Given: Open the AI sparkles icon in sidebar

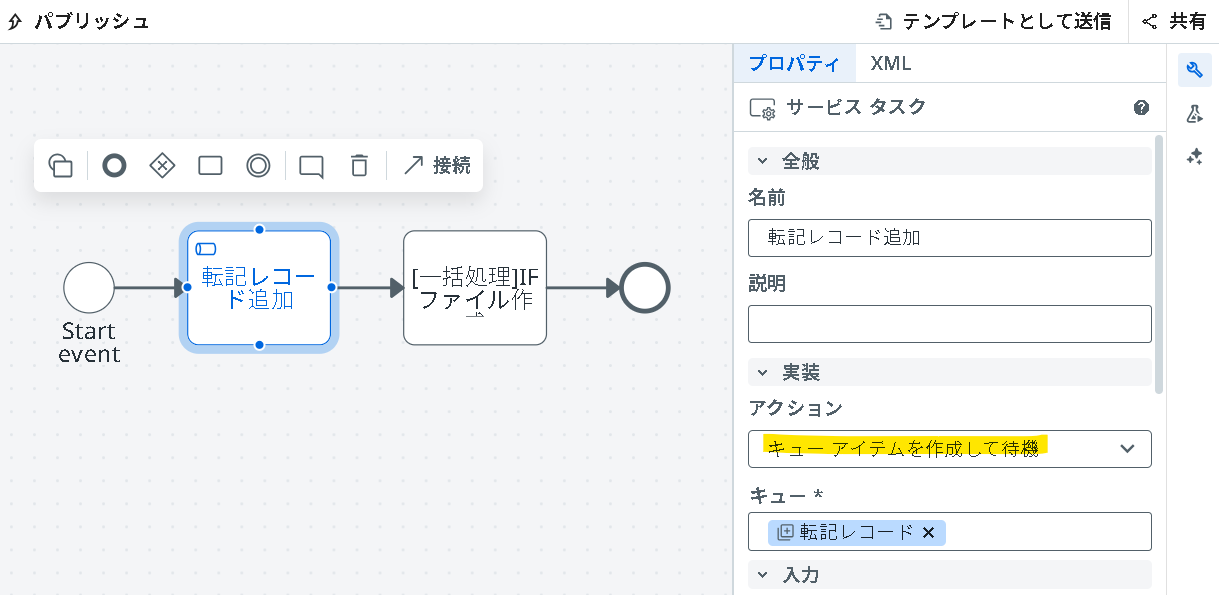Looking at the screenshot, I should coord(1194,157).
